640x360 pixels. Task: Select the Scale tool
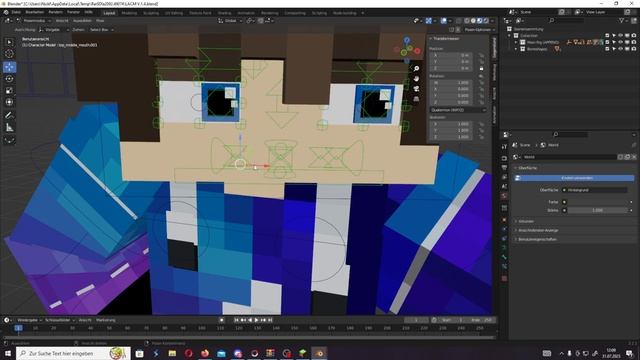(9, 91)
